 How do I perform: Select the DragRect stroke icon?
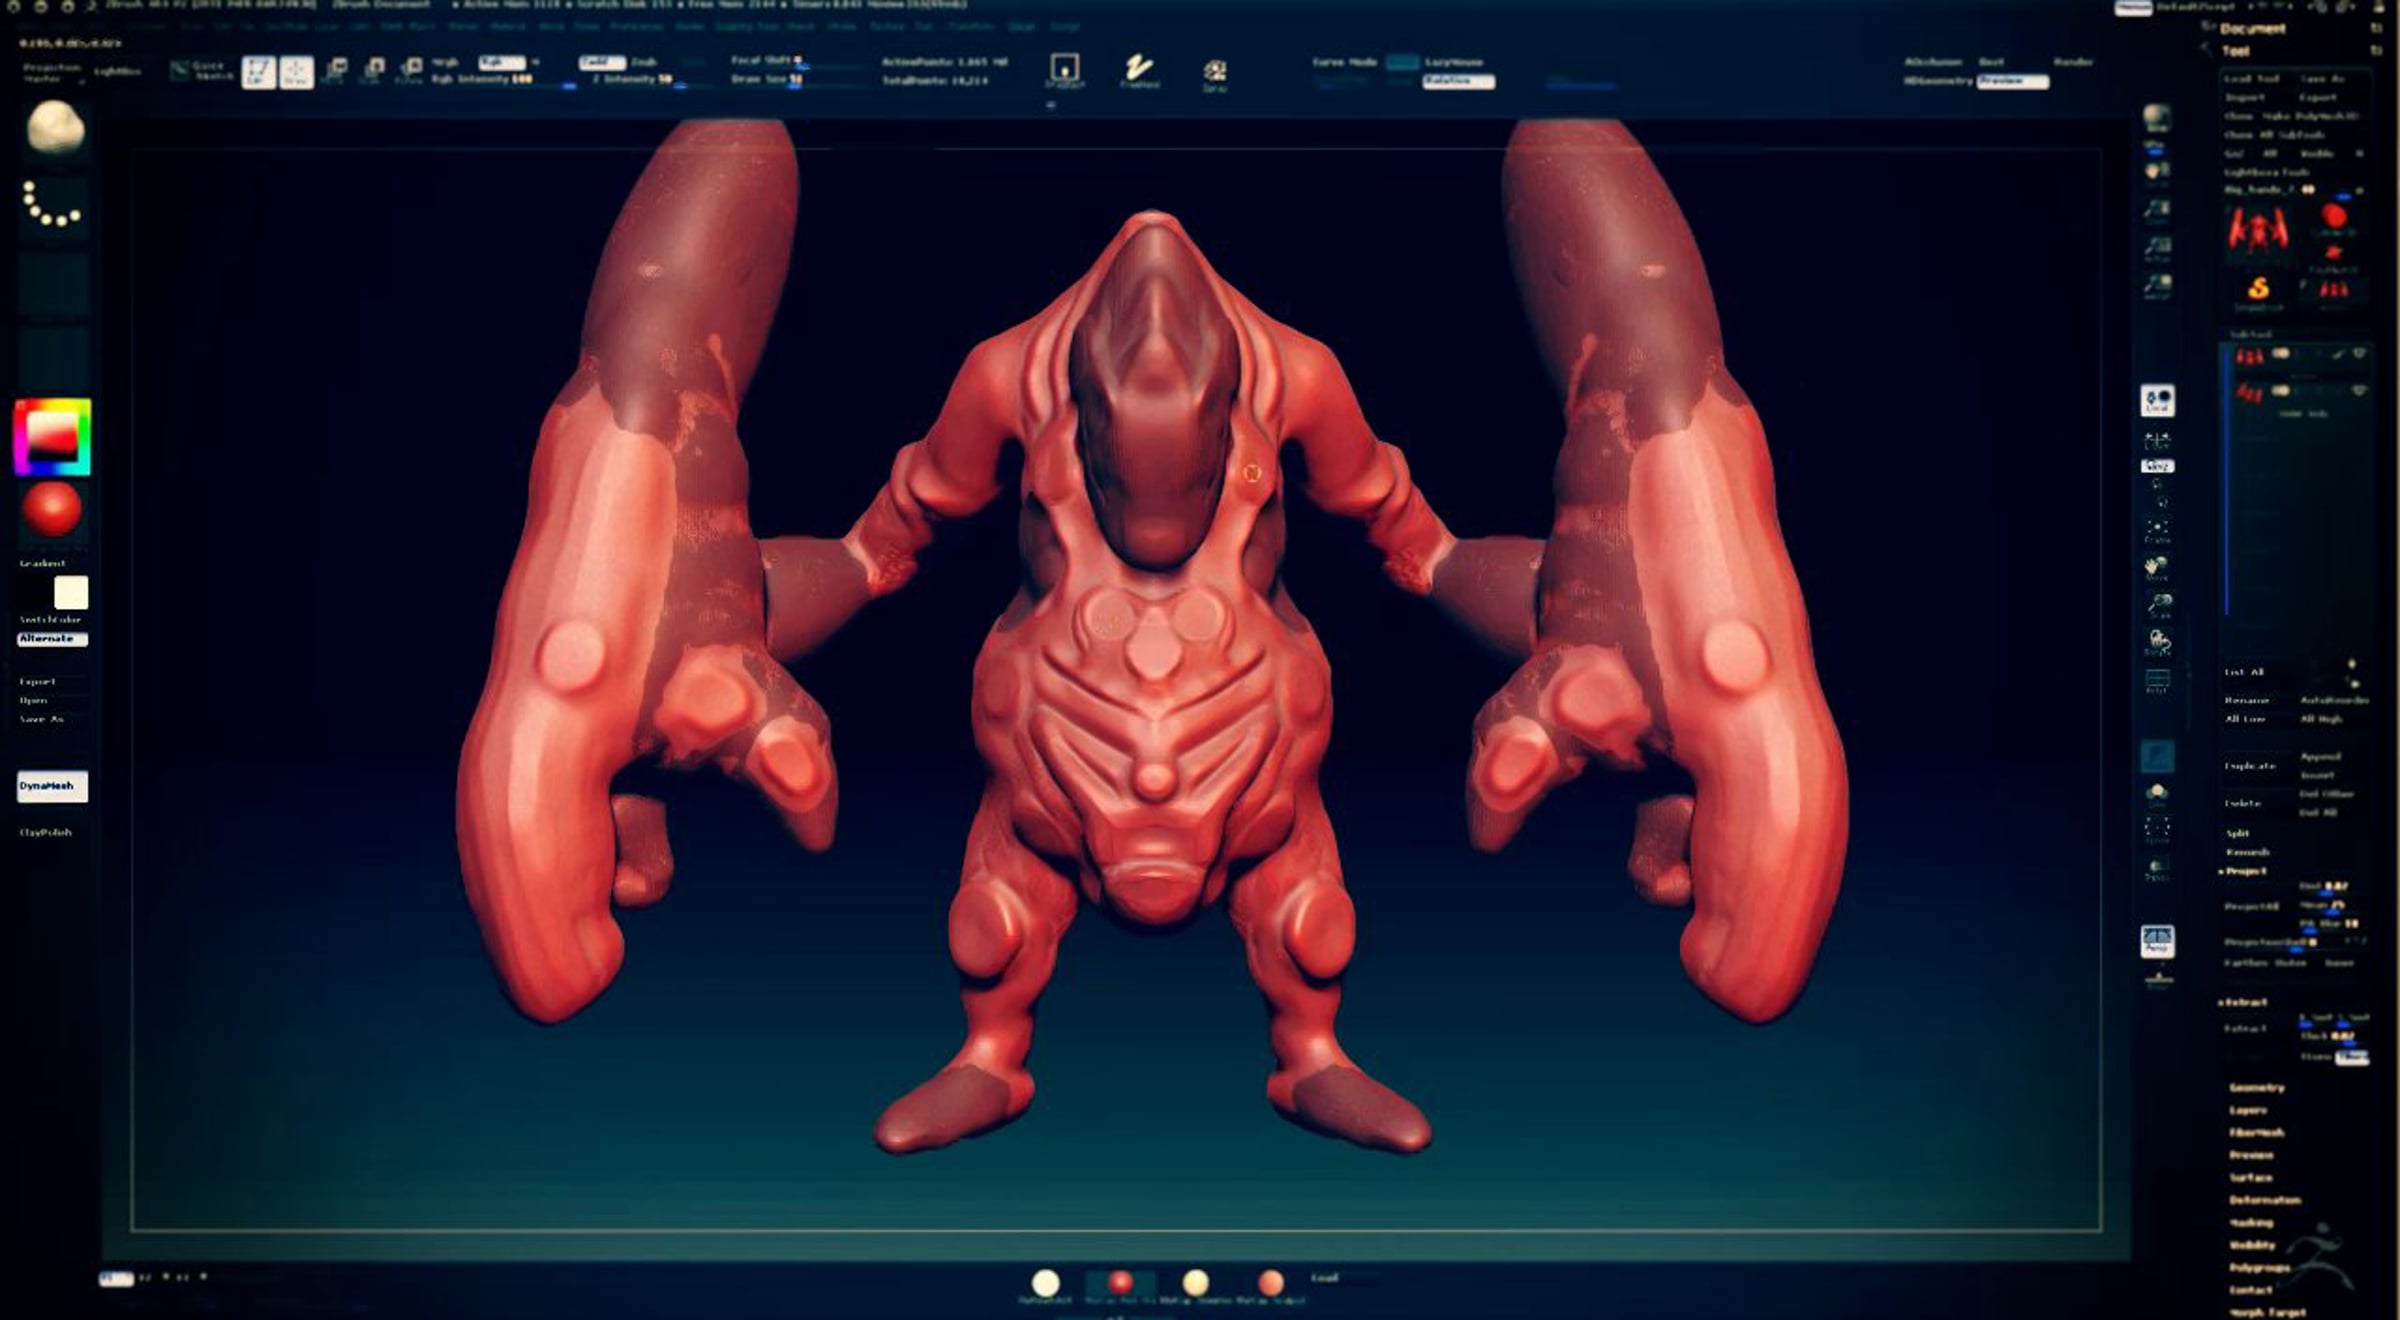coord(1064,70)
